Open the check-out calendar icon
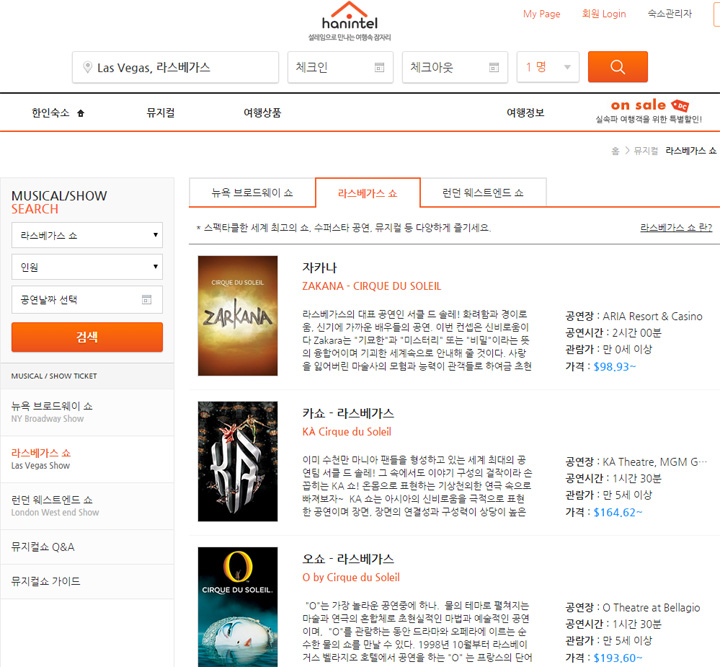Viewport: 720px width, 667px height. (x=494, y=67)
